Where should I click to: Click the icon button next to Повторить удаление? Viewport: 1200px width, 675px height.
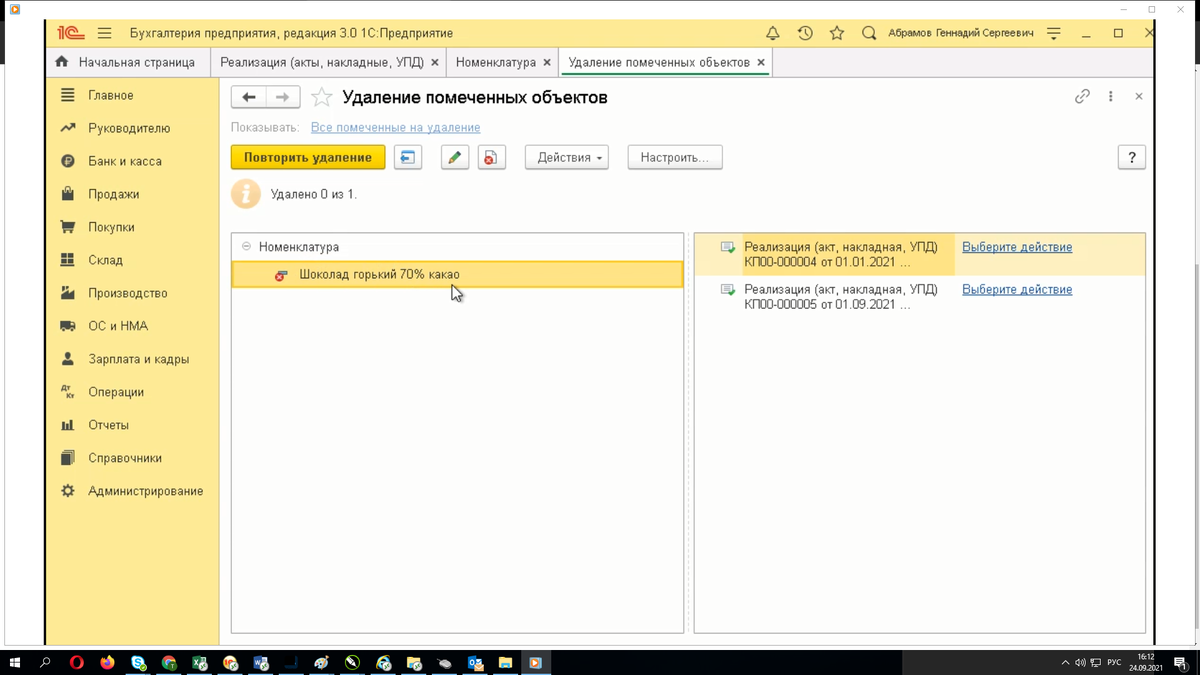(408, 158)
